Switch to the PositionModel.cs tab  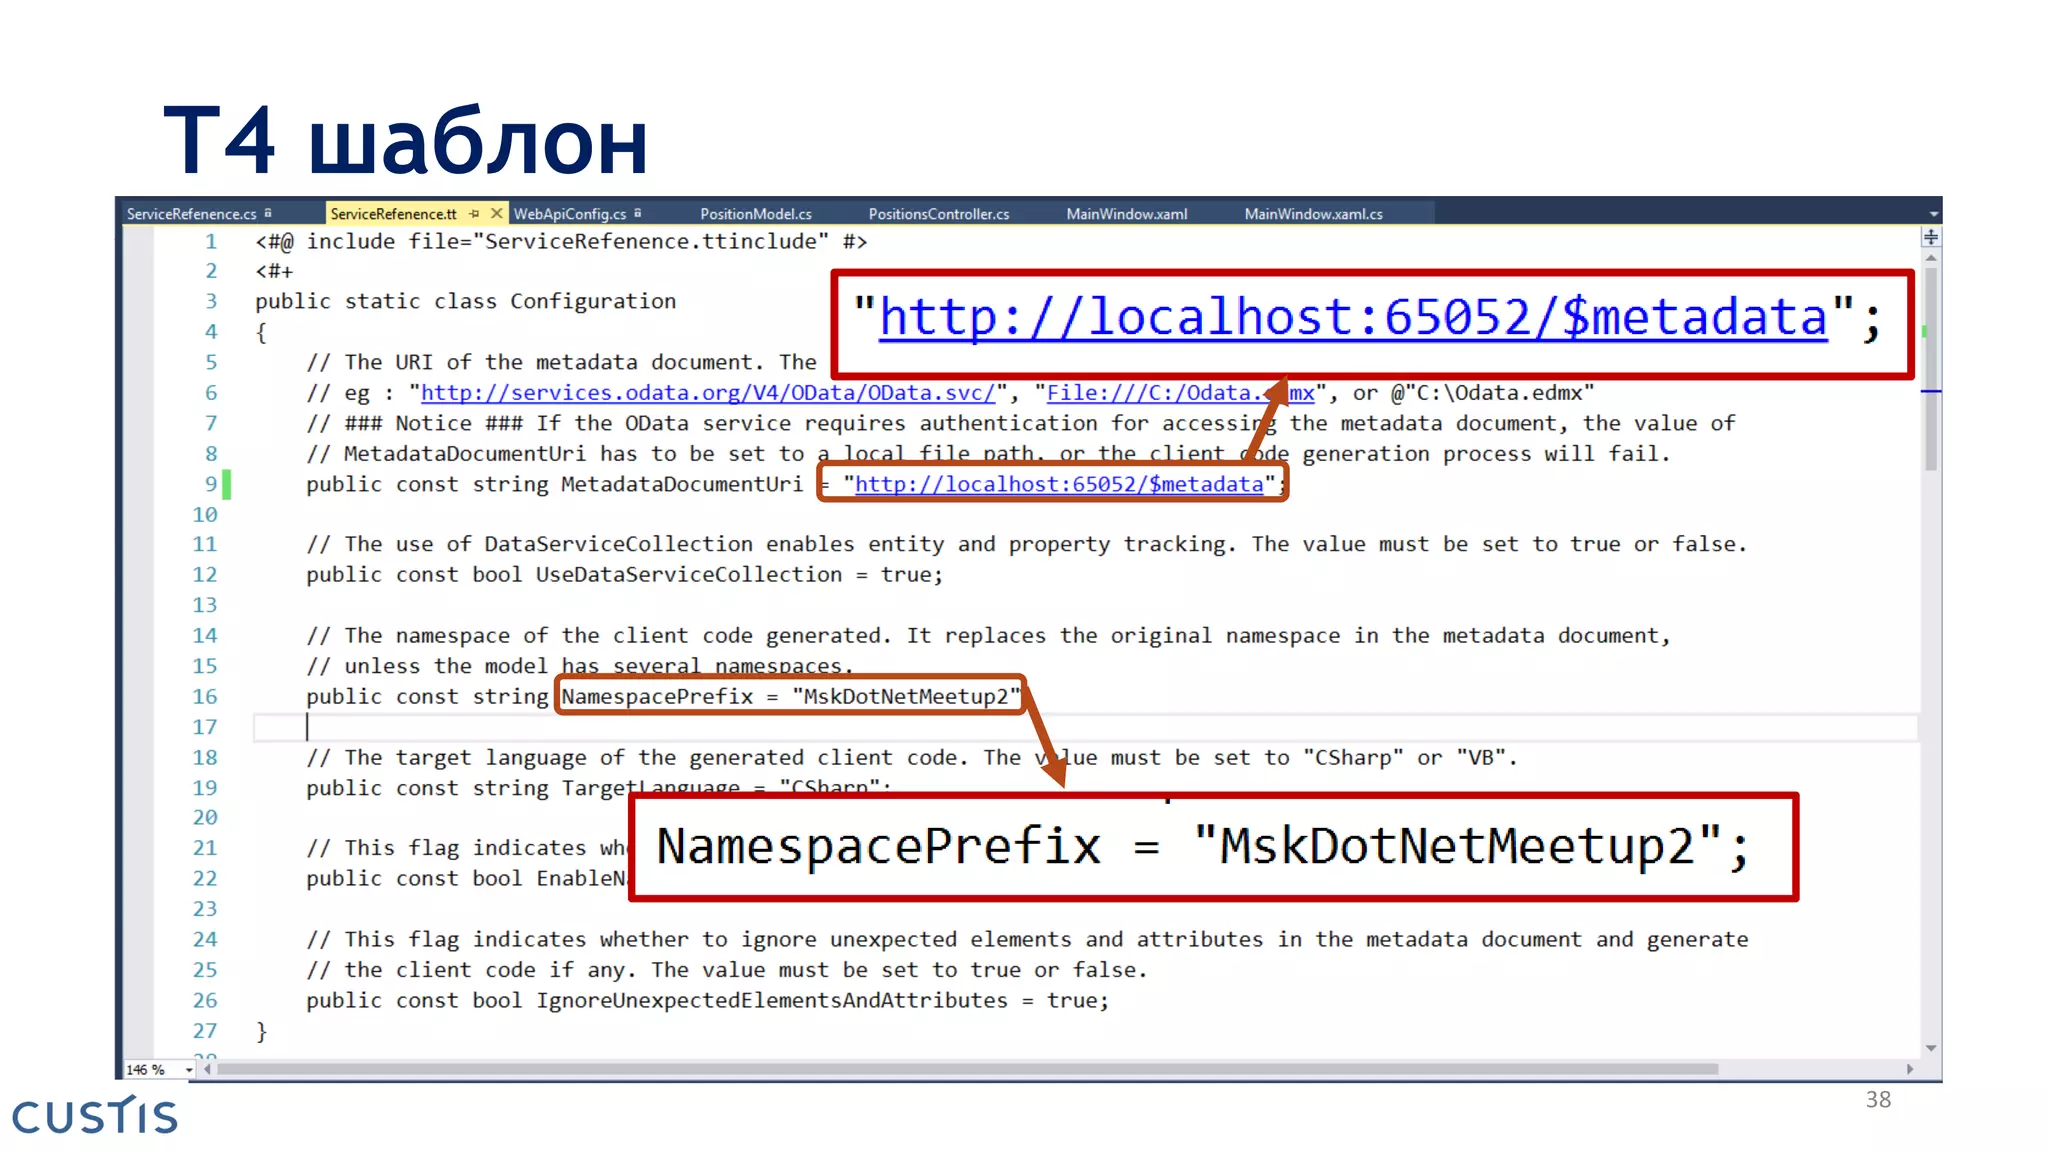[755, 214]
